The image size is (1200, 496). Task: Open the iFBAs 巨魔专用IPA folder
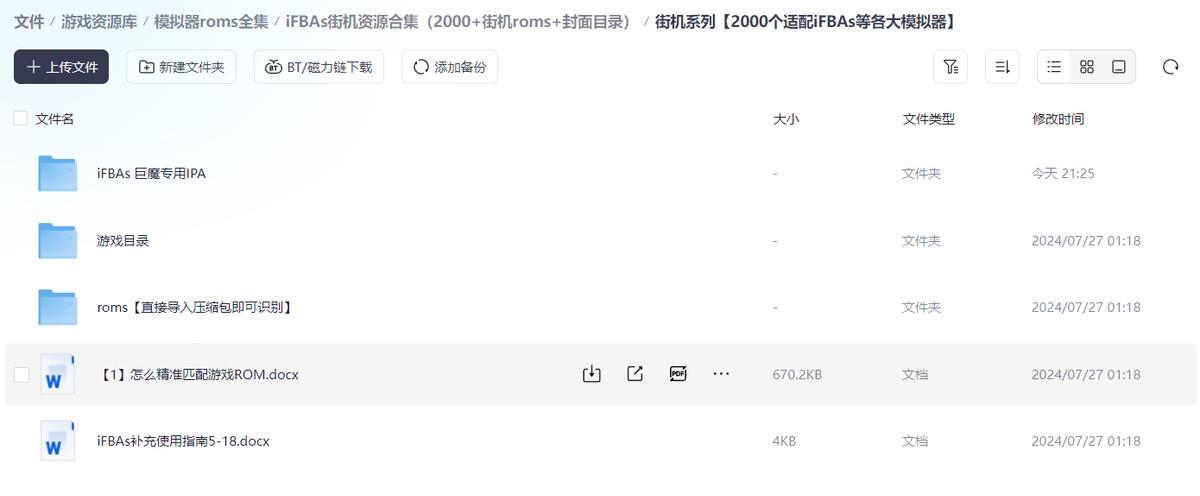(x=151, y=173)
